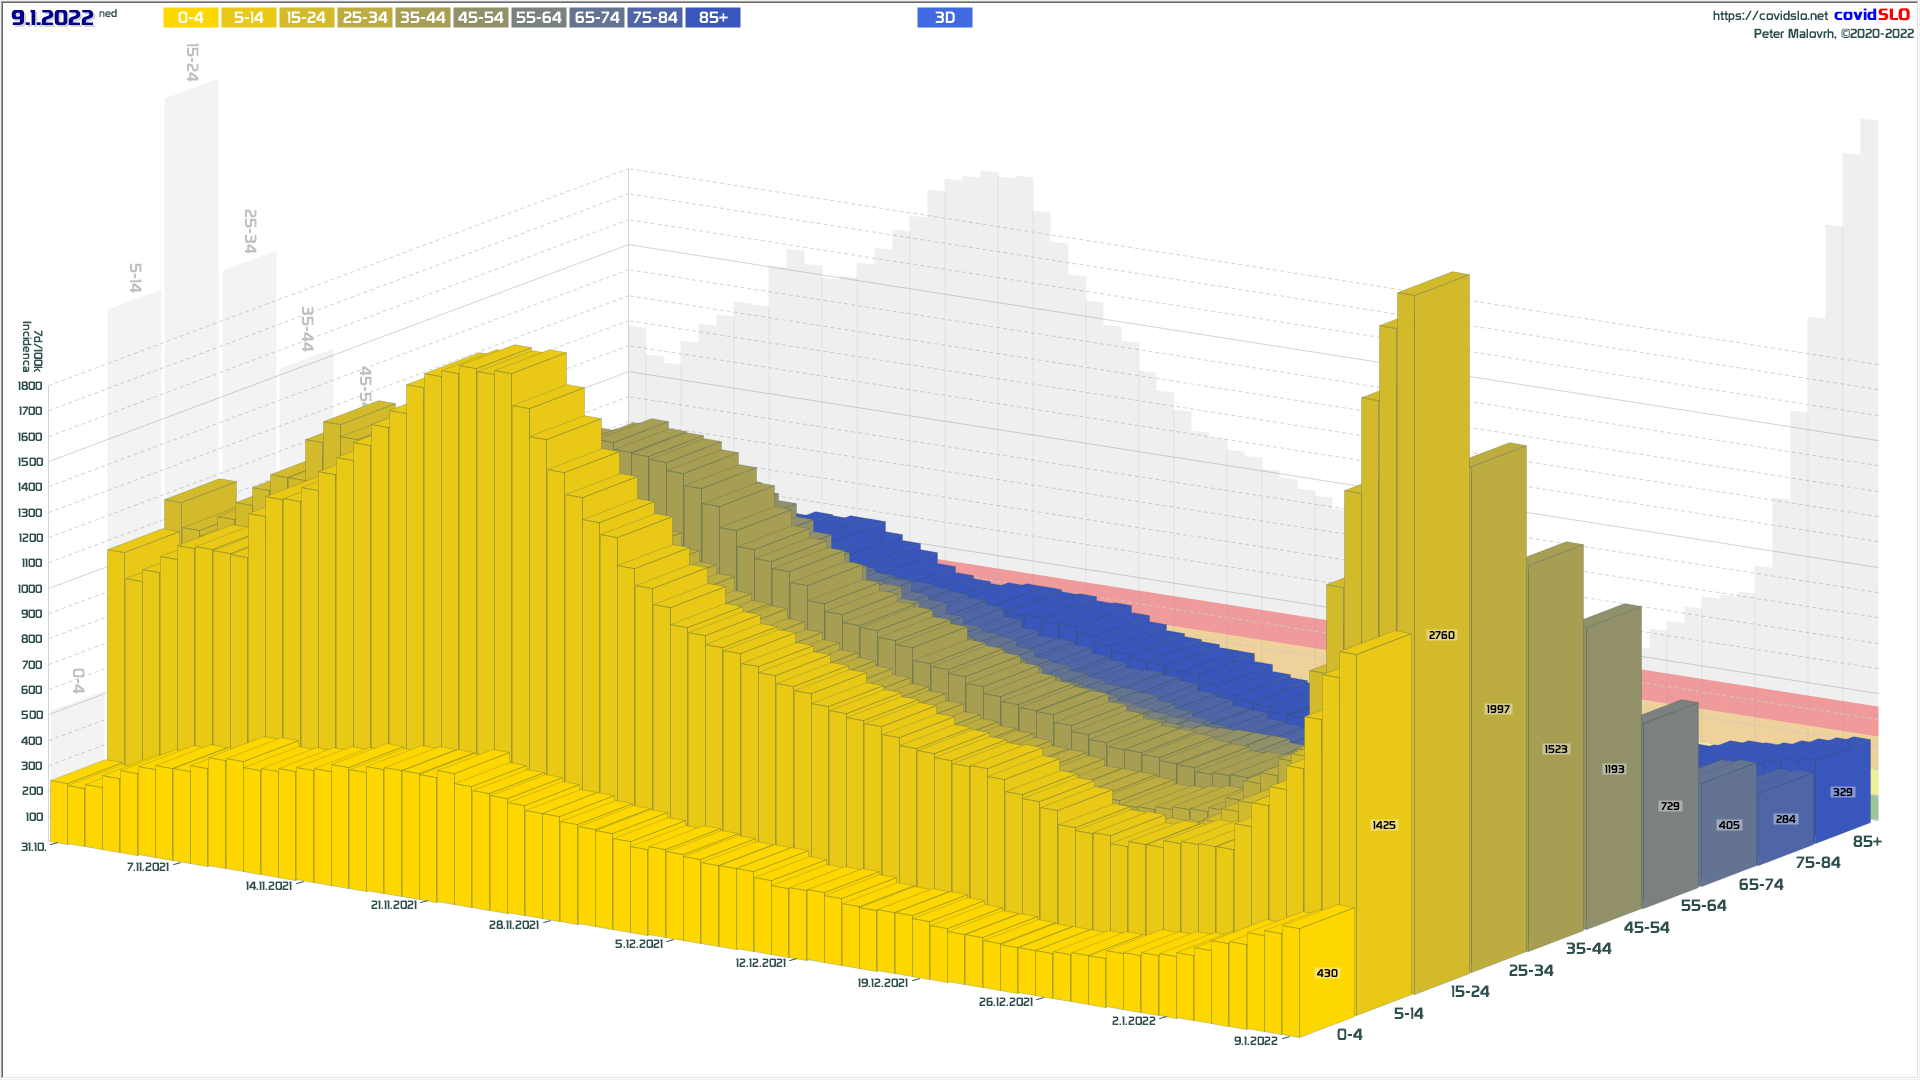Open the covidslo.net link

[1769, 16]
